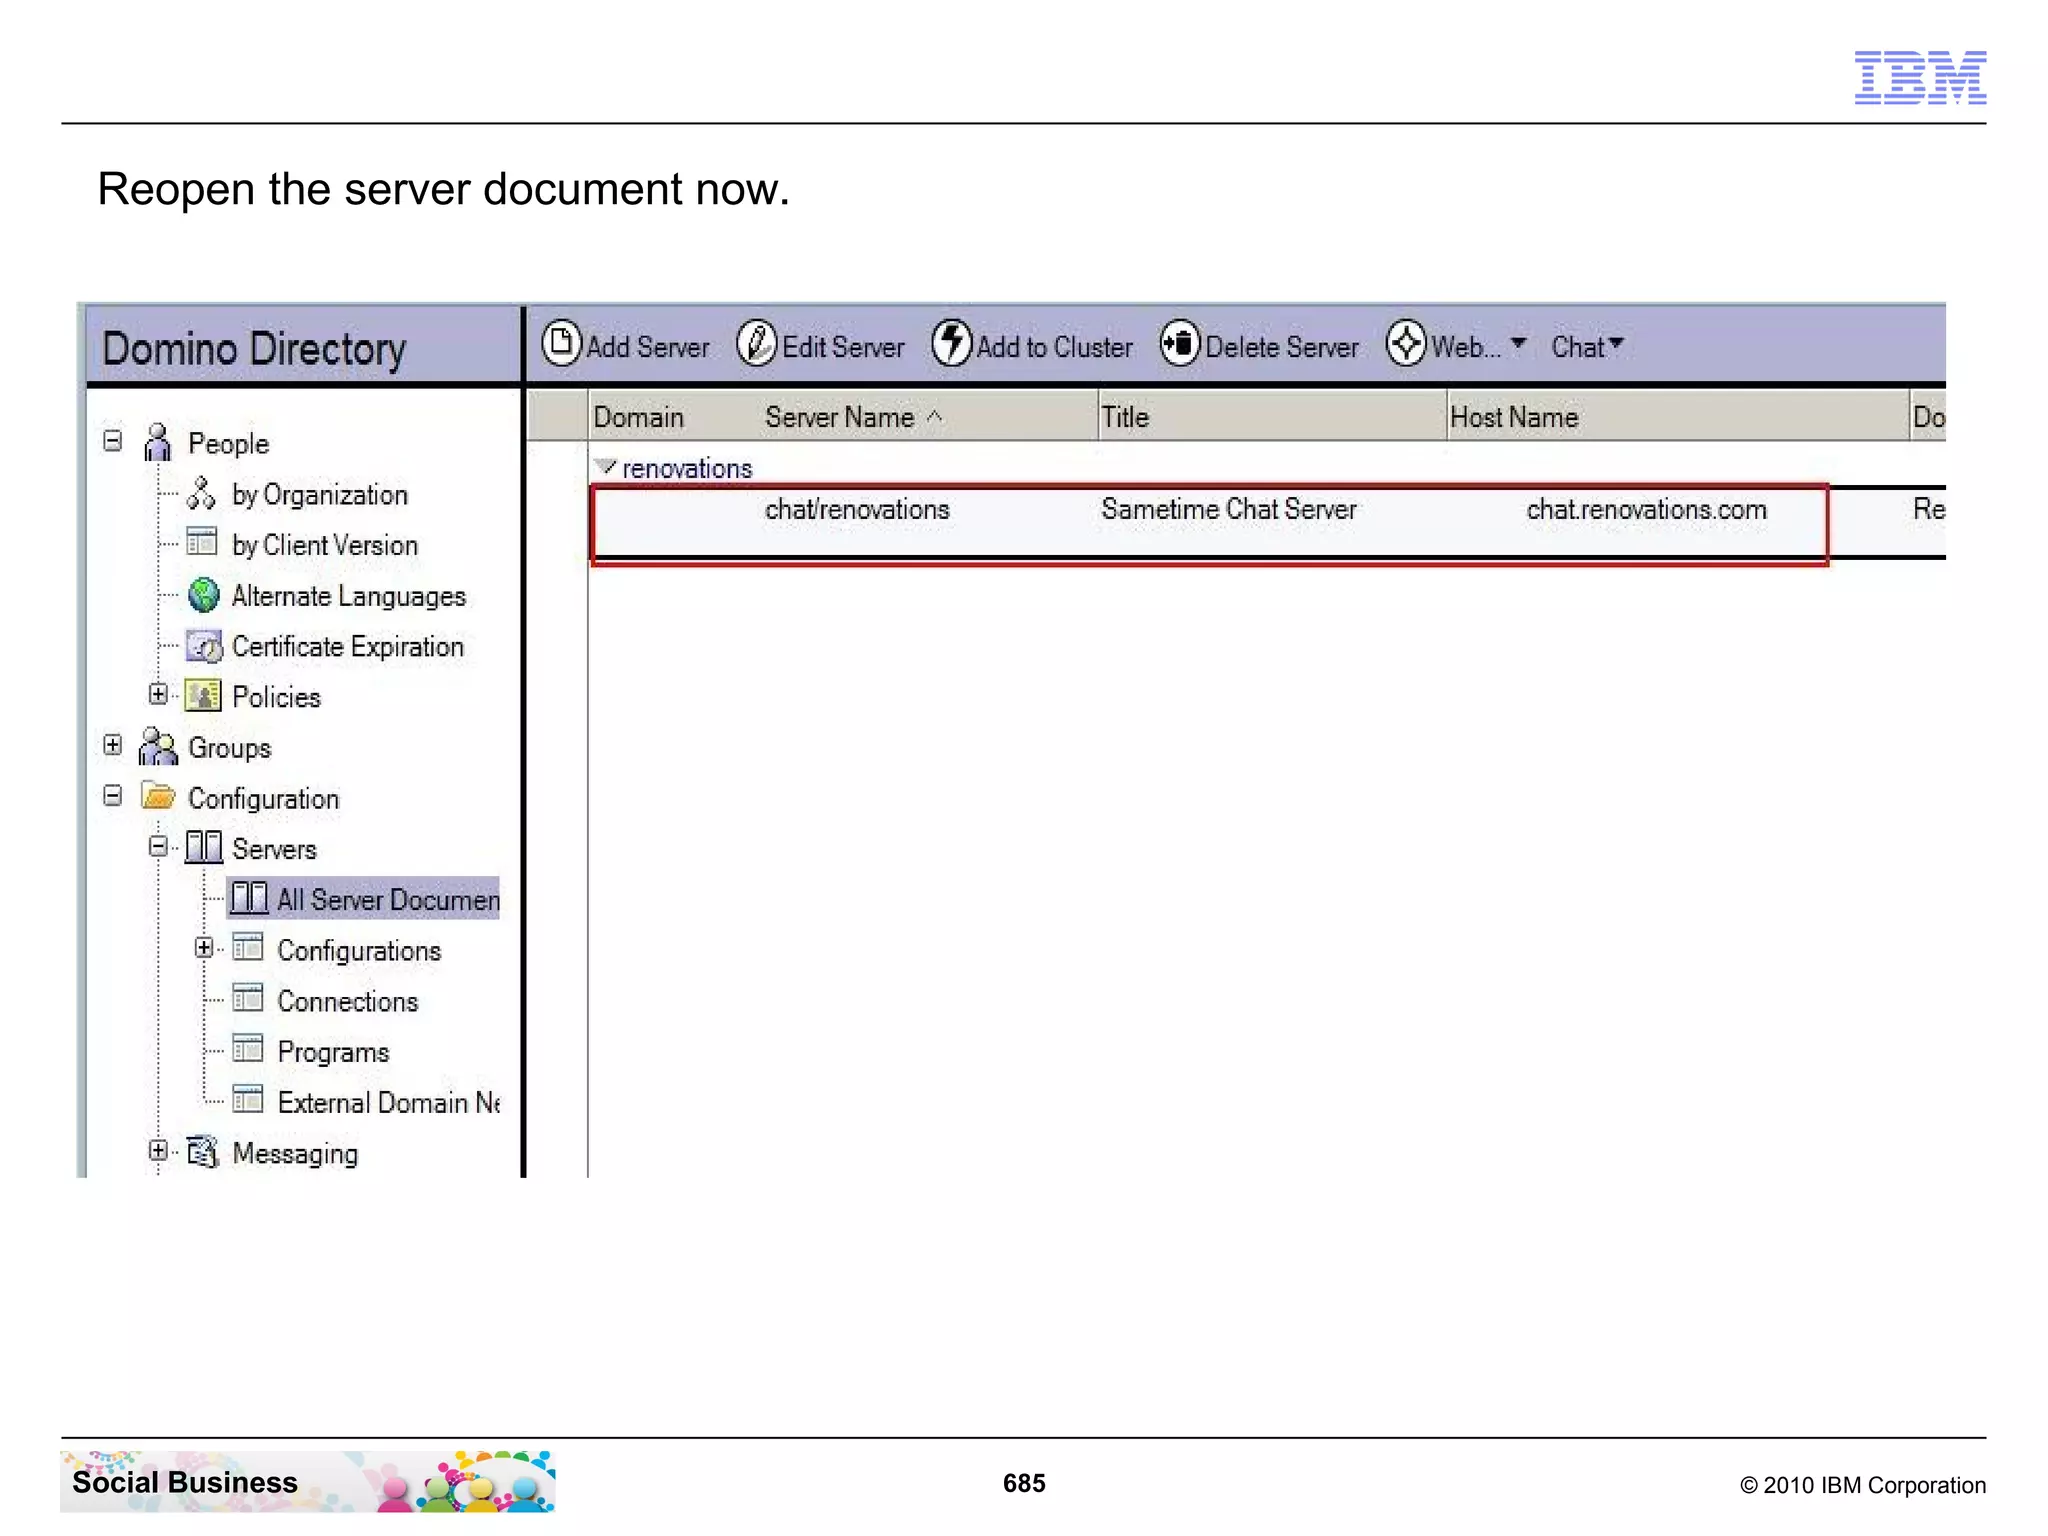This screenshot has width=2048, height=1536.
Task: Expand the Groups tree node
Action: (113, 745)
